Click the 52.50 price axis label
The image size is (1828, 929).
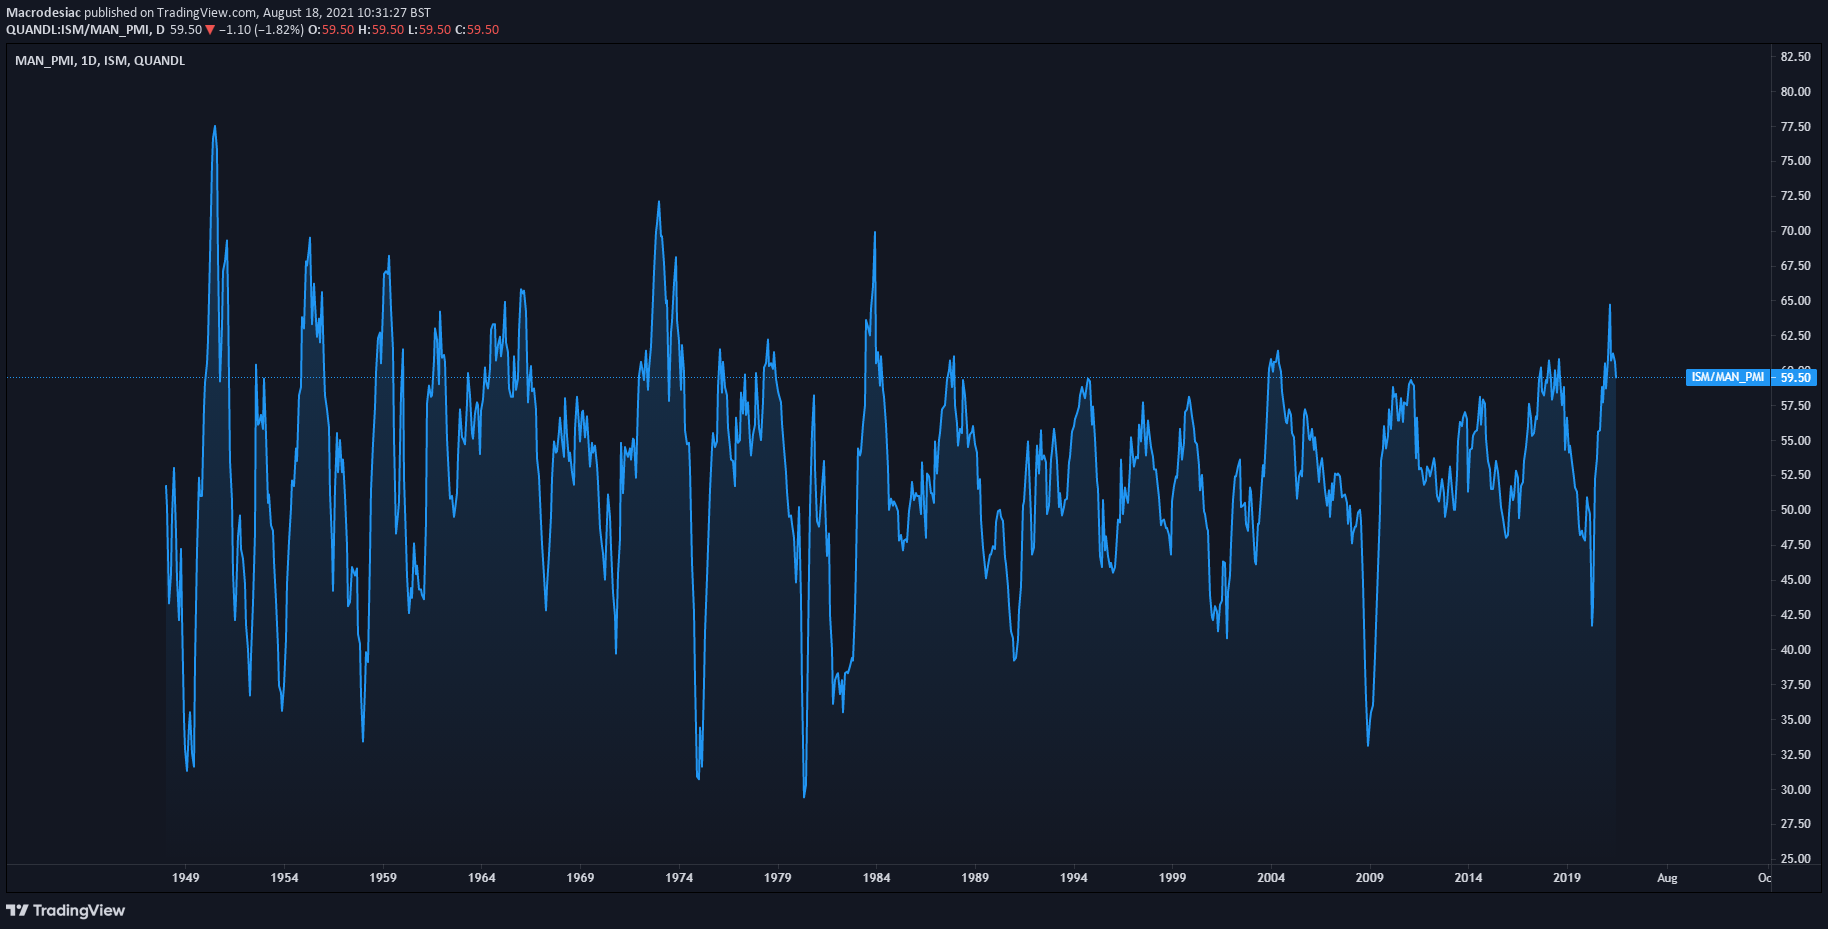tap(1795, 475)
